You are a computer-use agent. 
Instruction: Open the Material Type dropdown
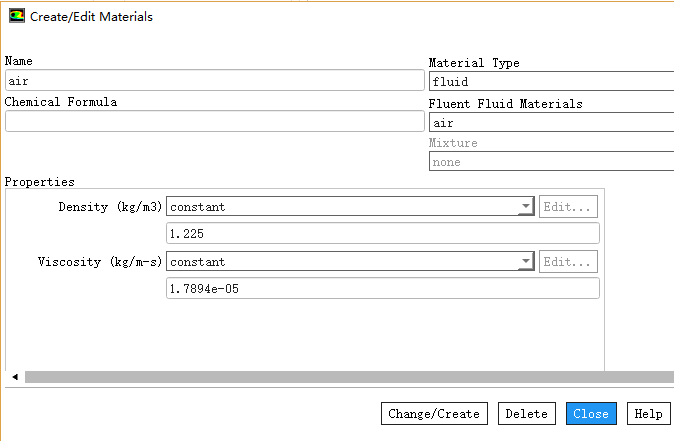click(550, 82)
